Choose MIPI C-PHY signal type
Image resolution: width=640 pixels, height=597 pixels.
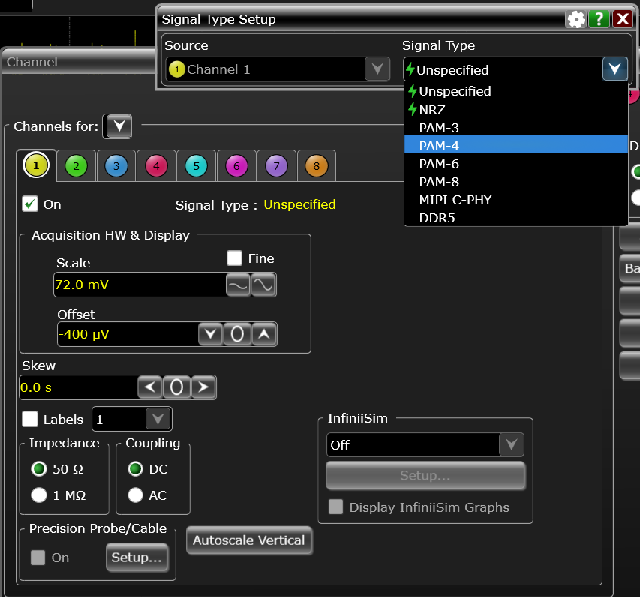516,199
